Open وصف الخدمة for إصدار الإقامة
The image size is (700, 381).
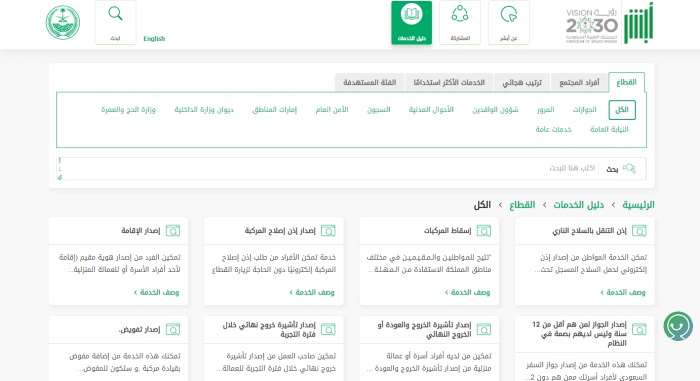pos(156,293)
